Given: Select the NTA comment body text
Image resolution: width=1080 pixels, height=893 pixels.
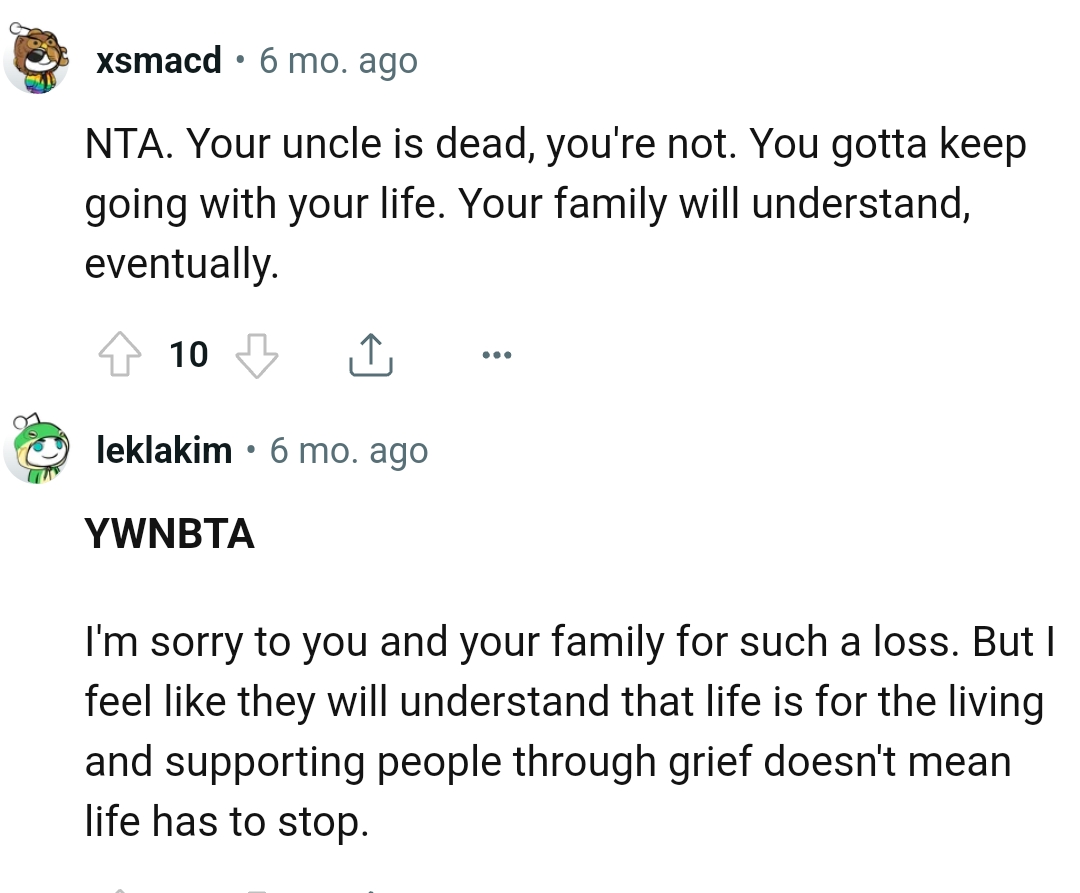Looking at the screenshot, I should point(555,203).
